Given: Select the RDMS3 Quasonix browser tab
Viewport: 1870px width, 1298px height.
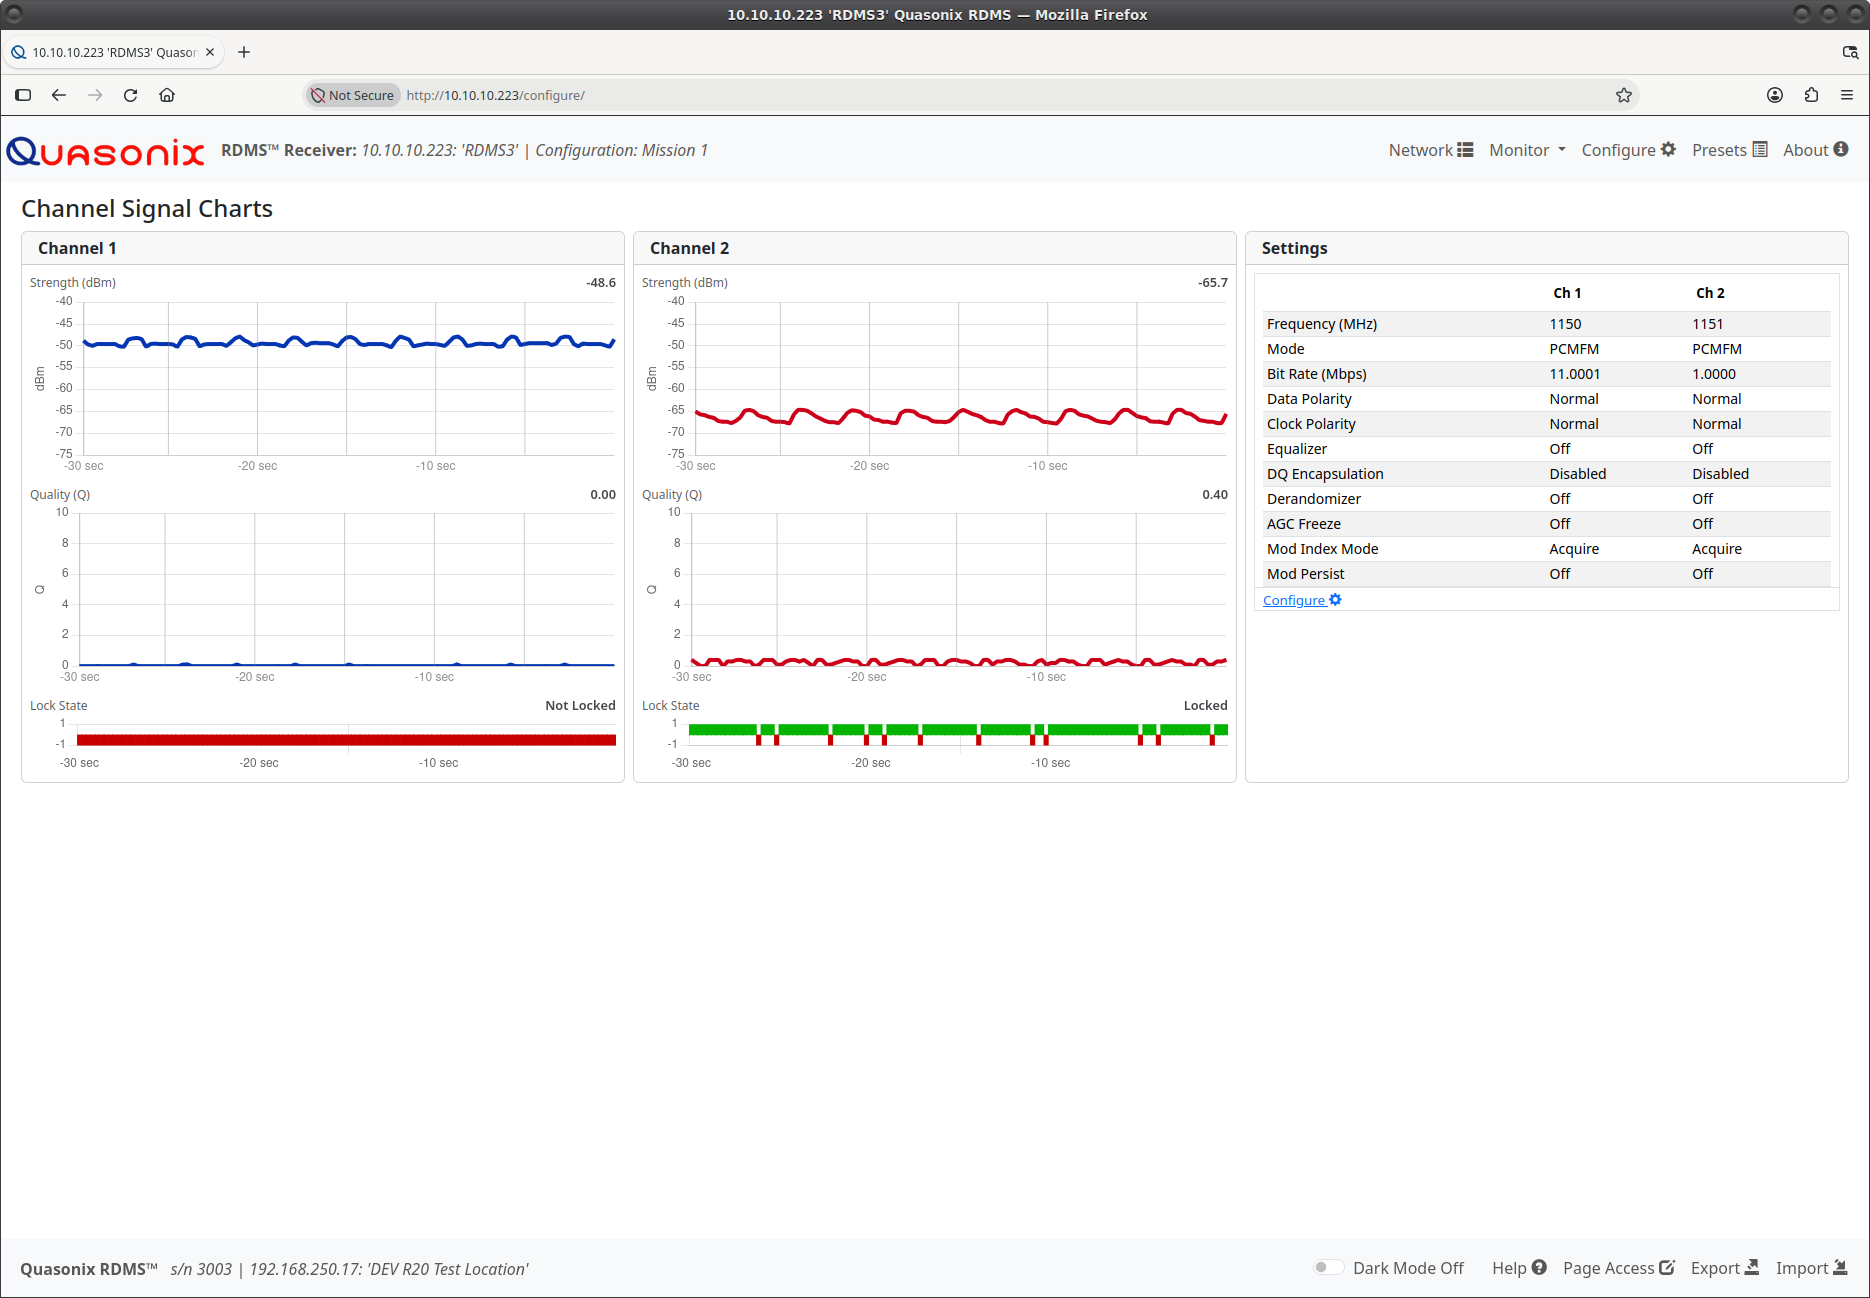Looking at the screenshot, I should tap(113, 52).
